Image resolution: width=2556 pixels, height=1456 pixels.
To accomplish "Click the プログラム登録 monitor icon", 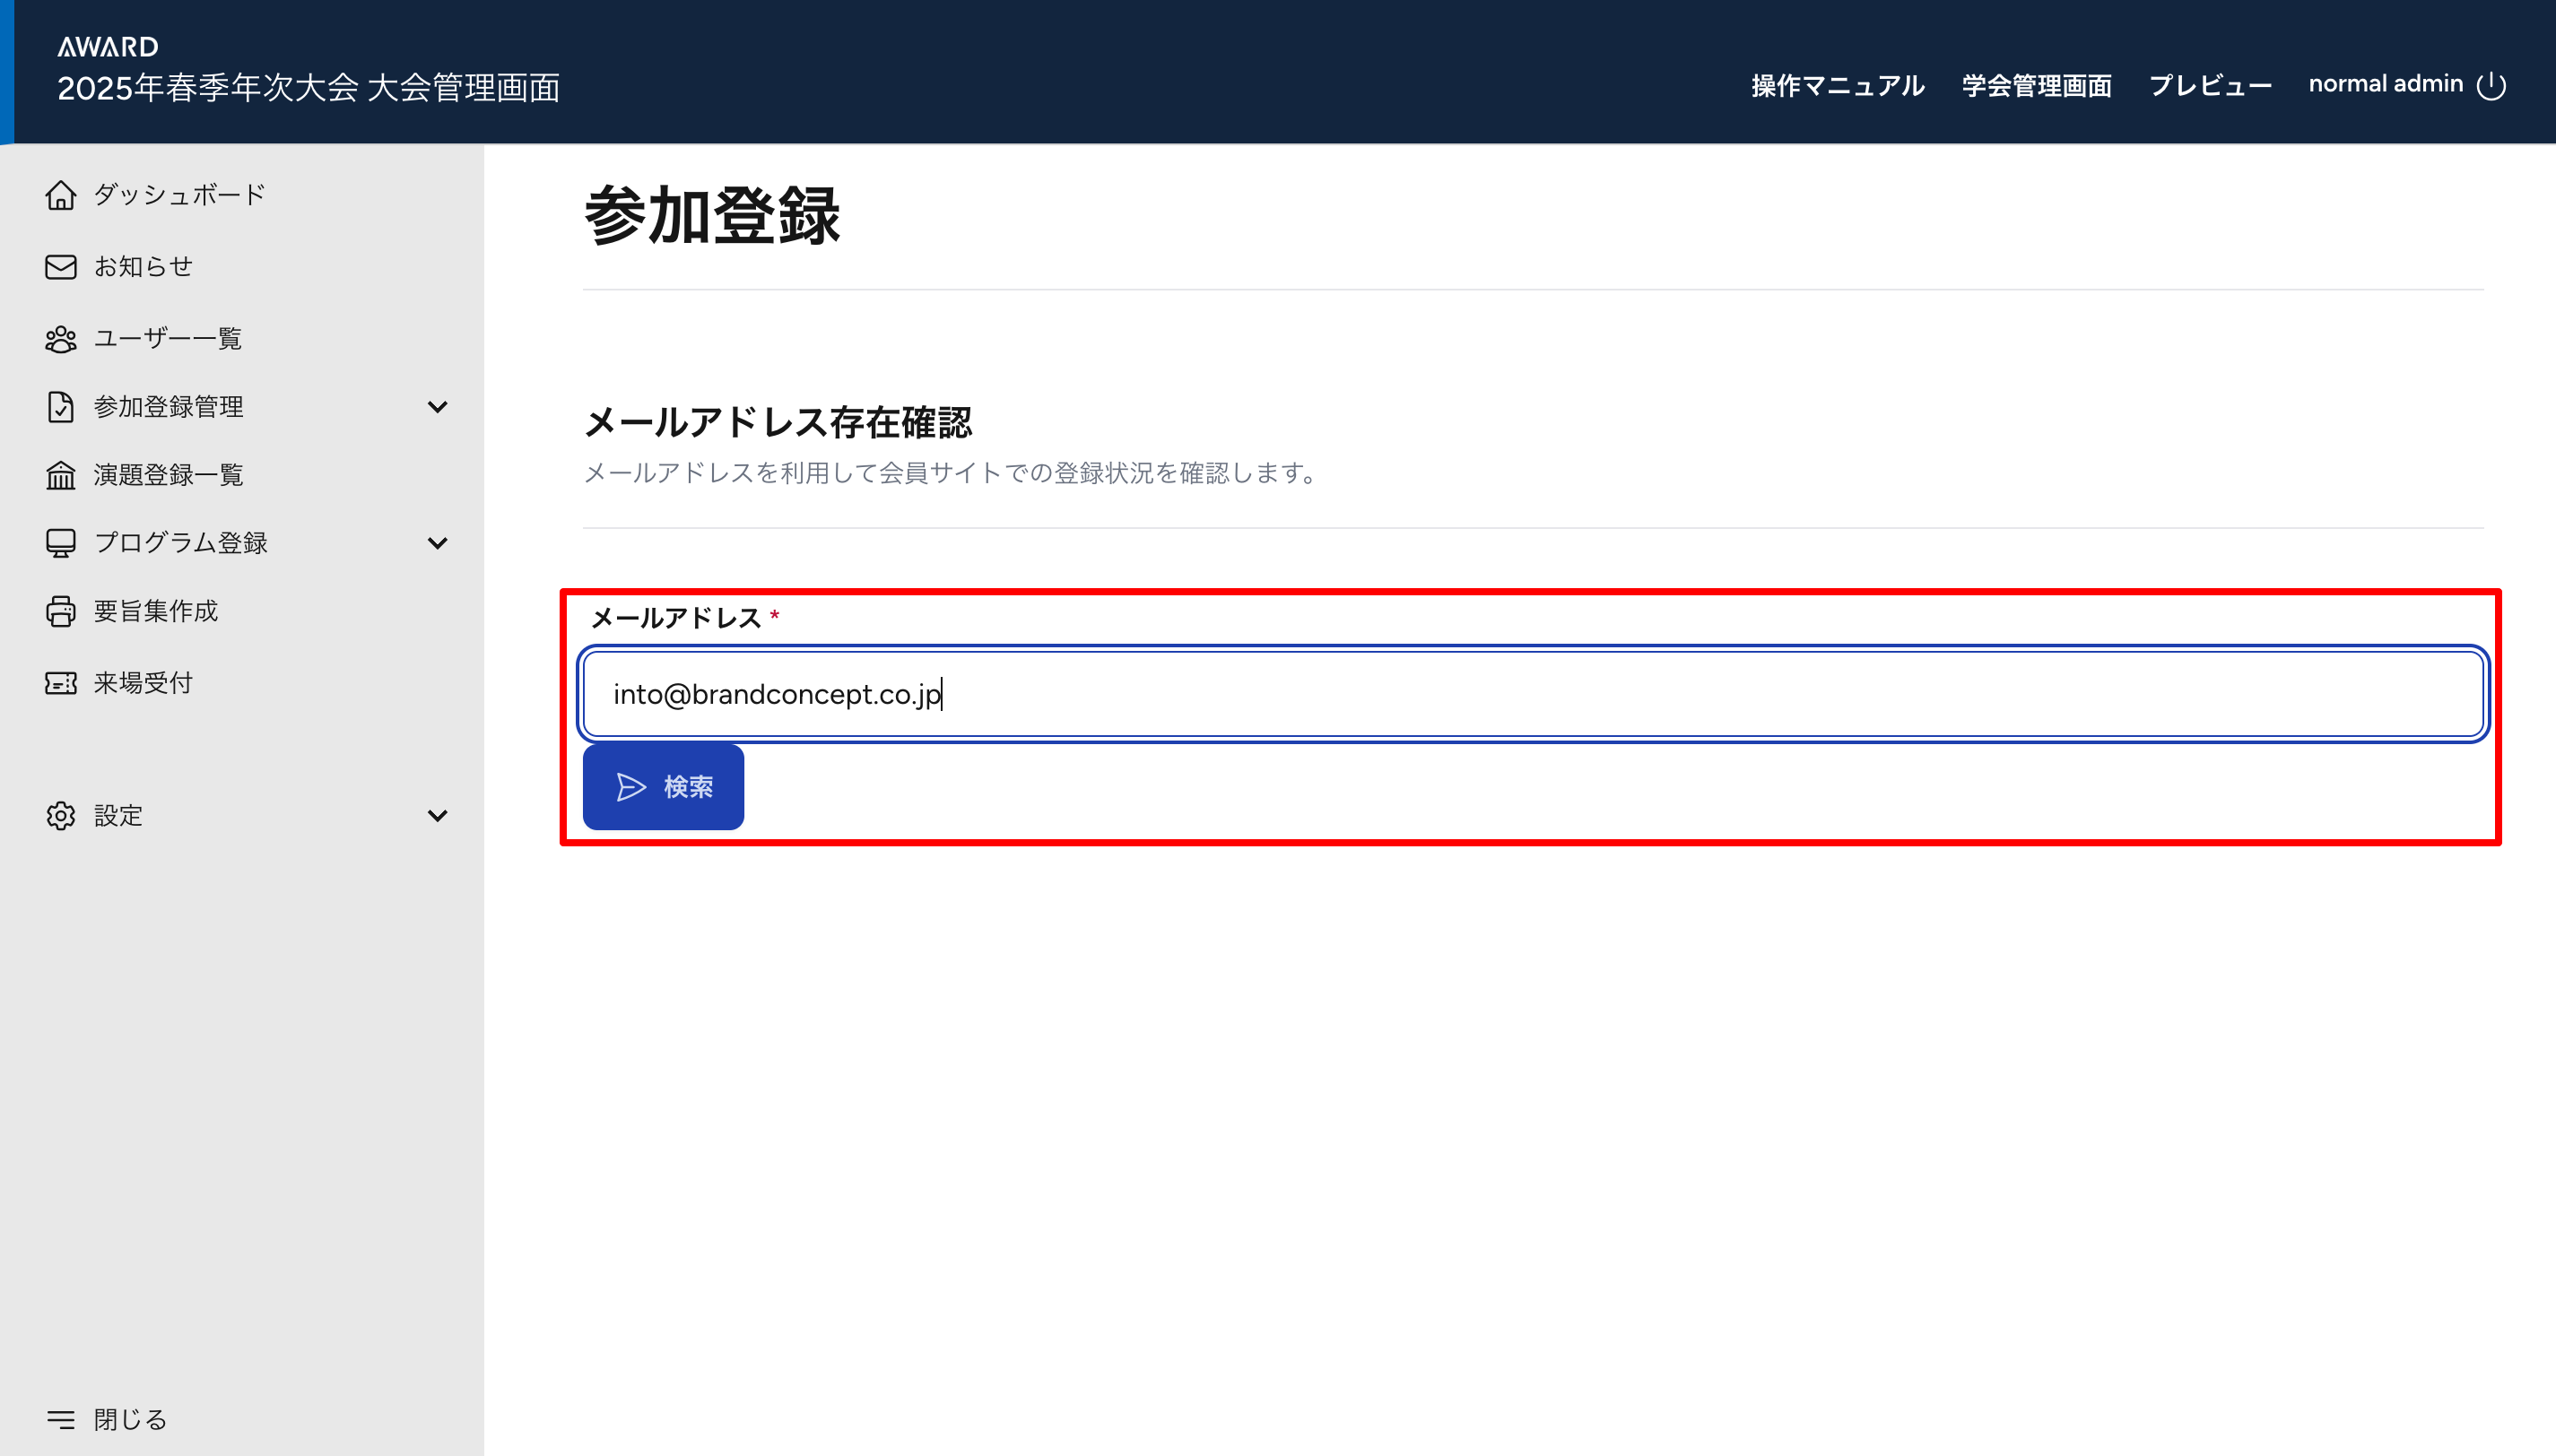I will tap(61, 543).
